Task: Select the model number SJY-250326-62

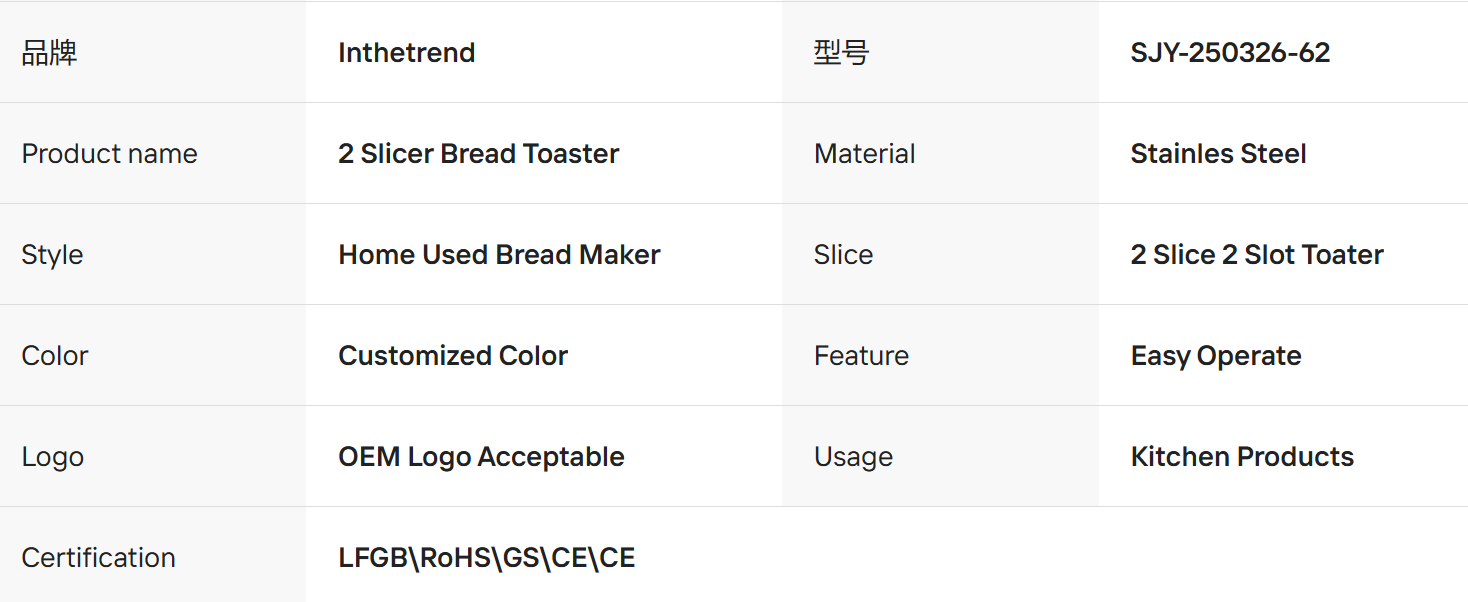Action: (x=1230, y=53)
